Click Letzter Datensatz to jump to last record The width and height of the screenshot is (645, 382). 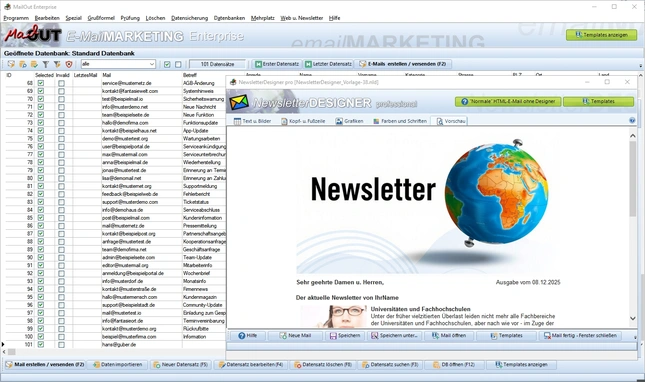pyautogui.click(x=328, y=64)
